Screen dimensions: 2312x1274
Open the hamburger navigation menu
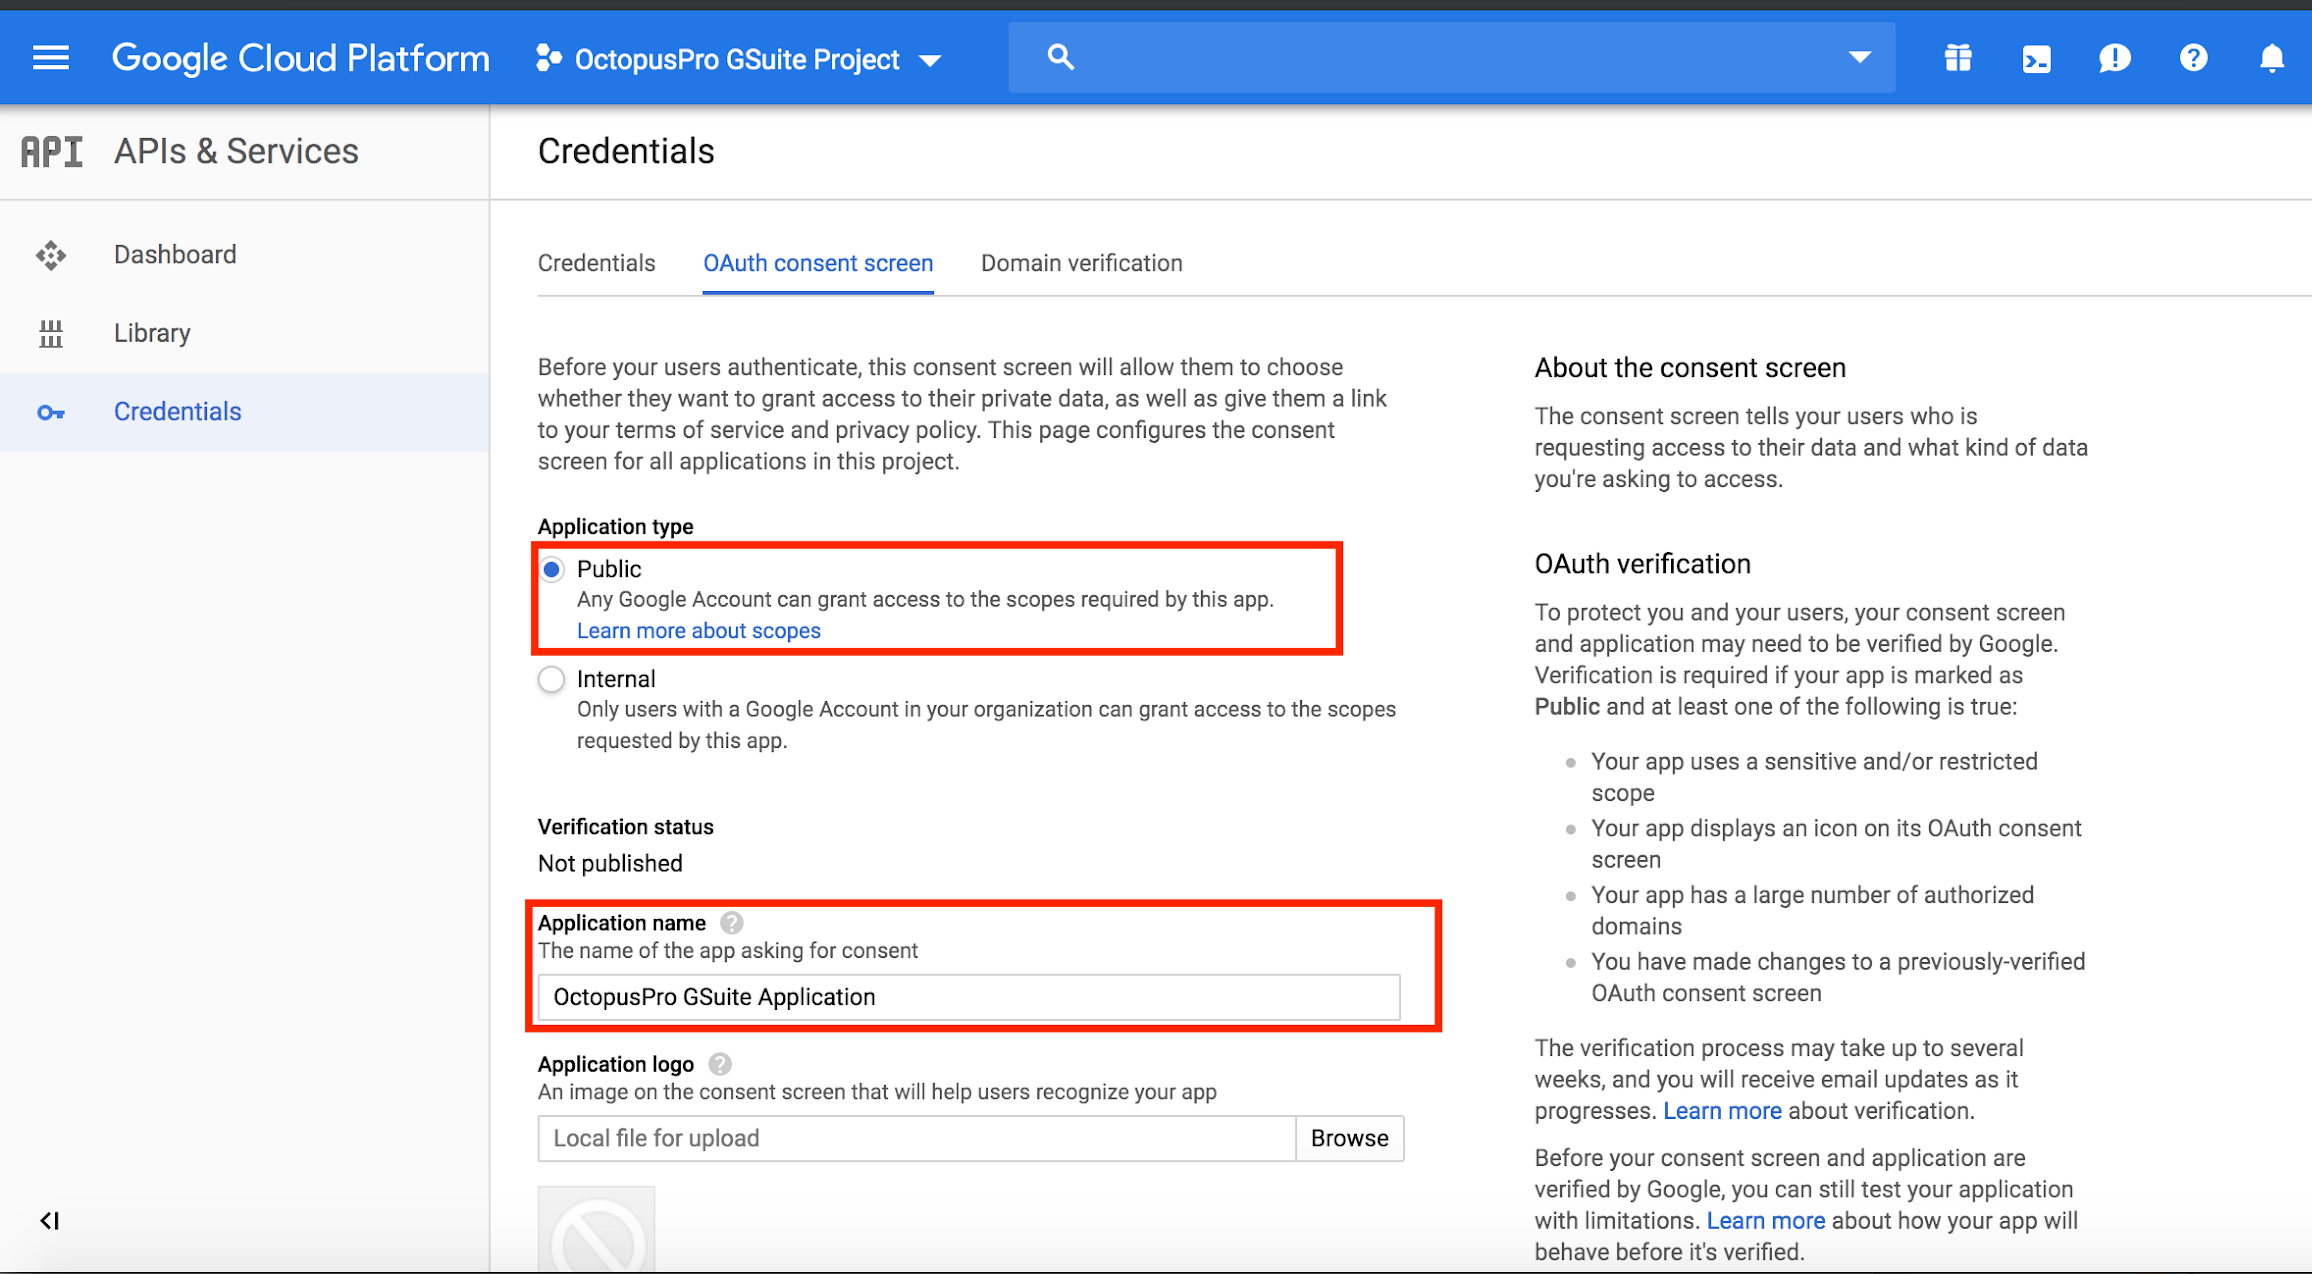point(51,58)
